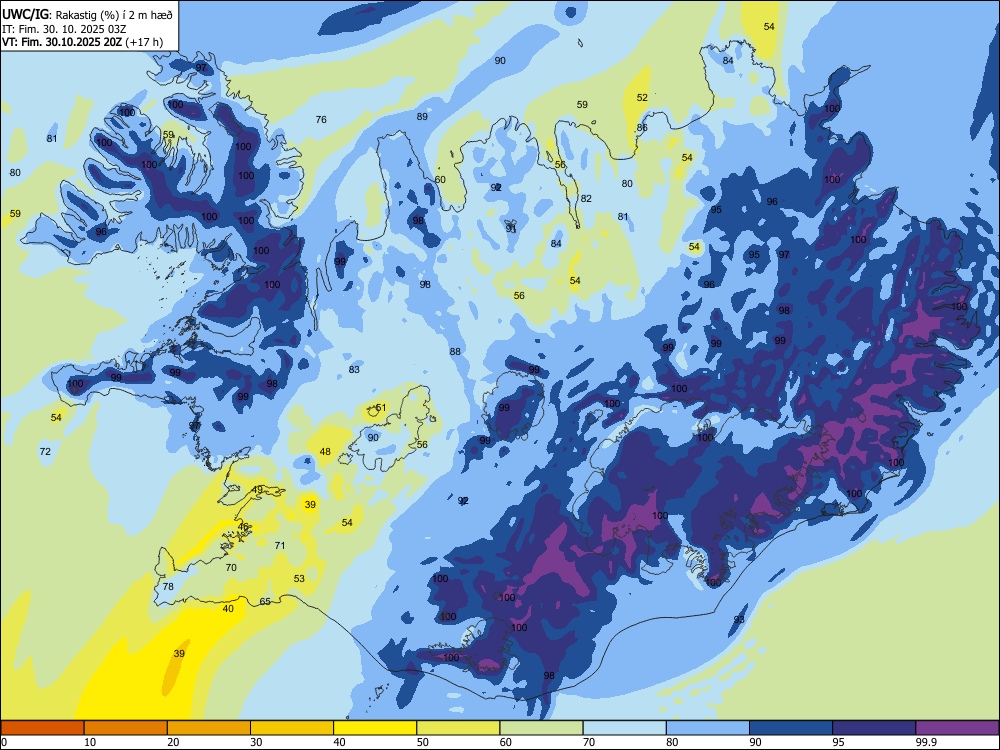Click the pale green 60–70 legend swatch

(541, 728)
